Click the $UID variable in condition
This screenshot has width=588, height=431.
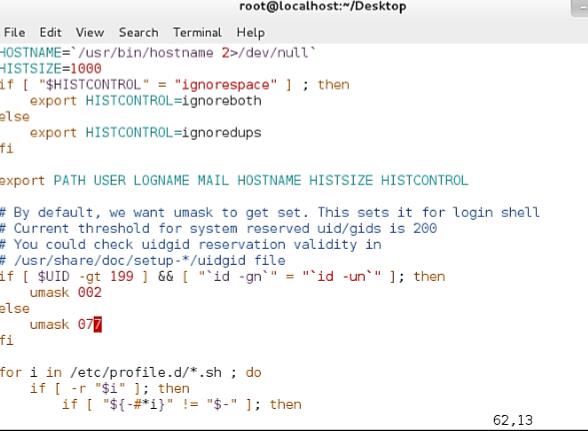pos(54,276)
